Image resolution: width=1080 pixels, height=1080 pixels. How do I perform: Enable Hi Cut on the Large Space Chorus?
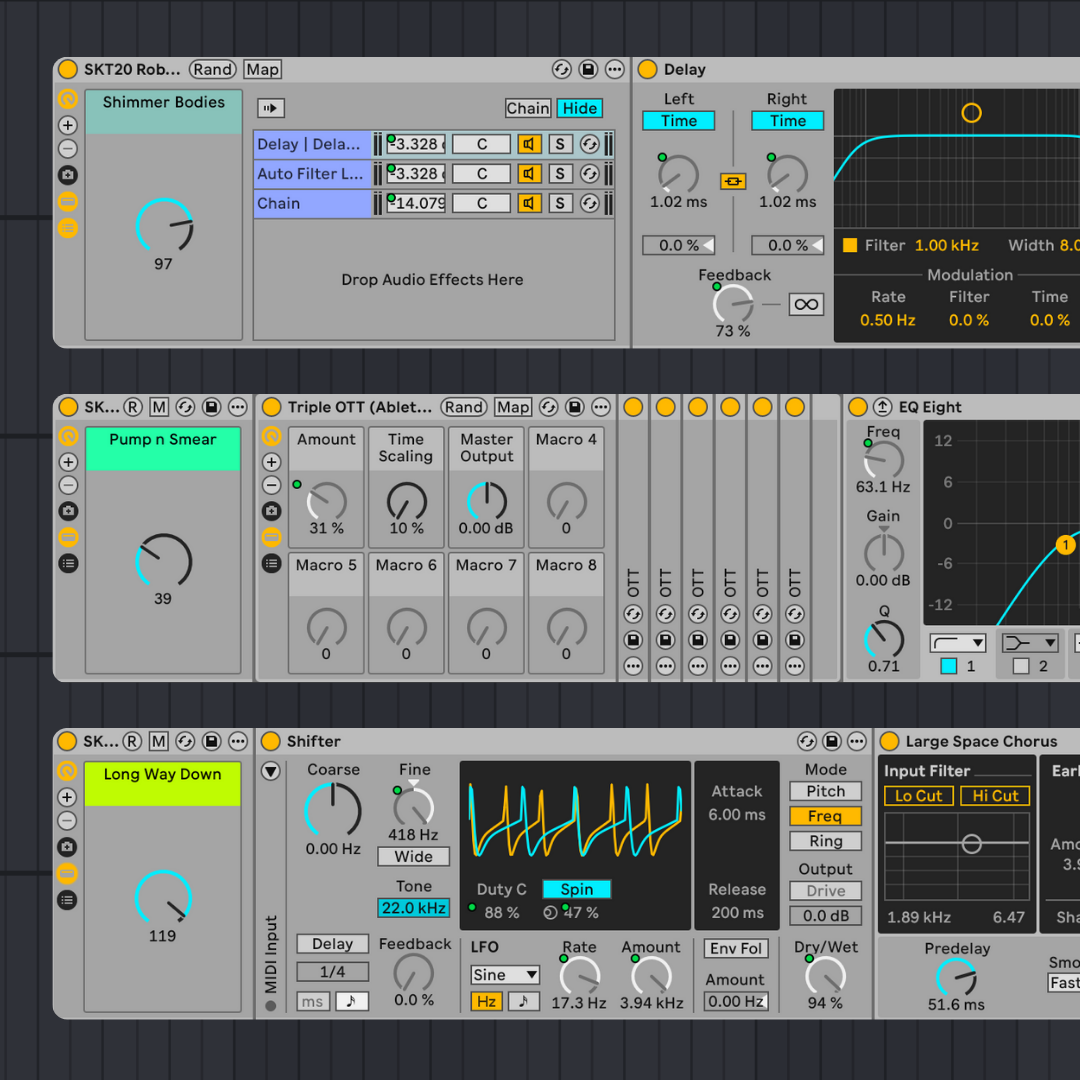(994, 796)
